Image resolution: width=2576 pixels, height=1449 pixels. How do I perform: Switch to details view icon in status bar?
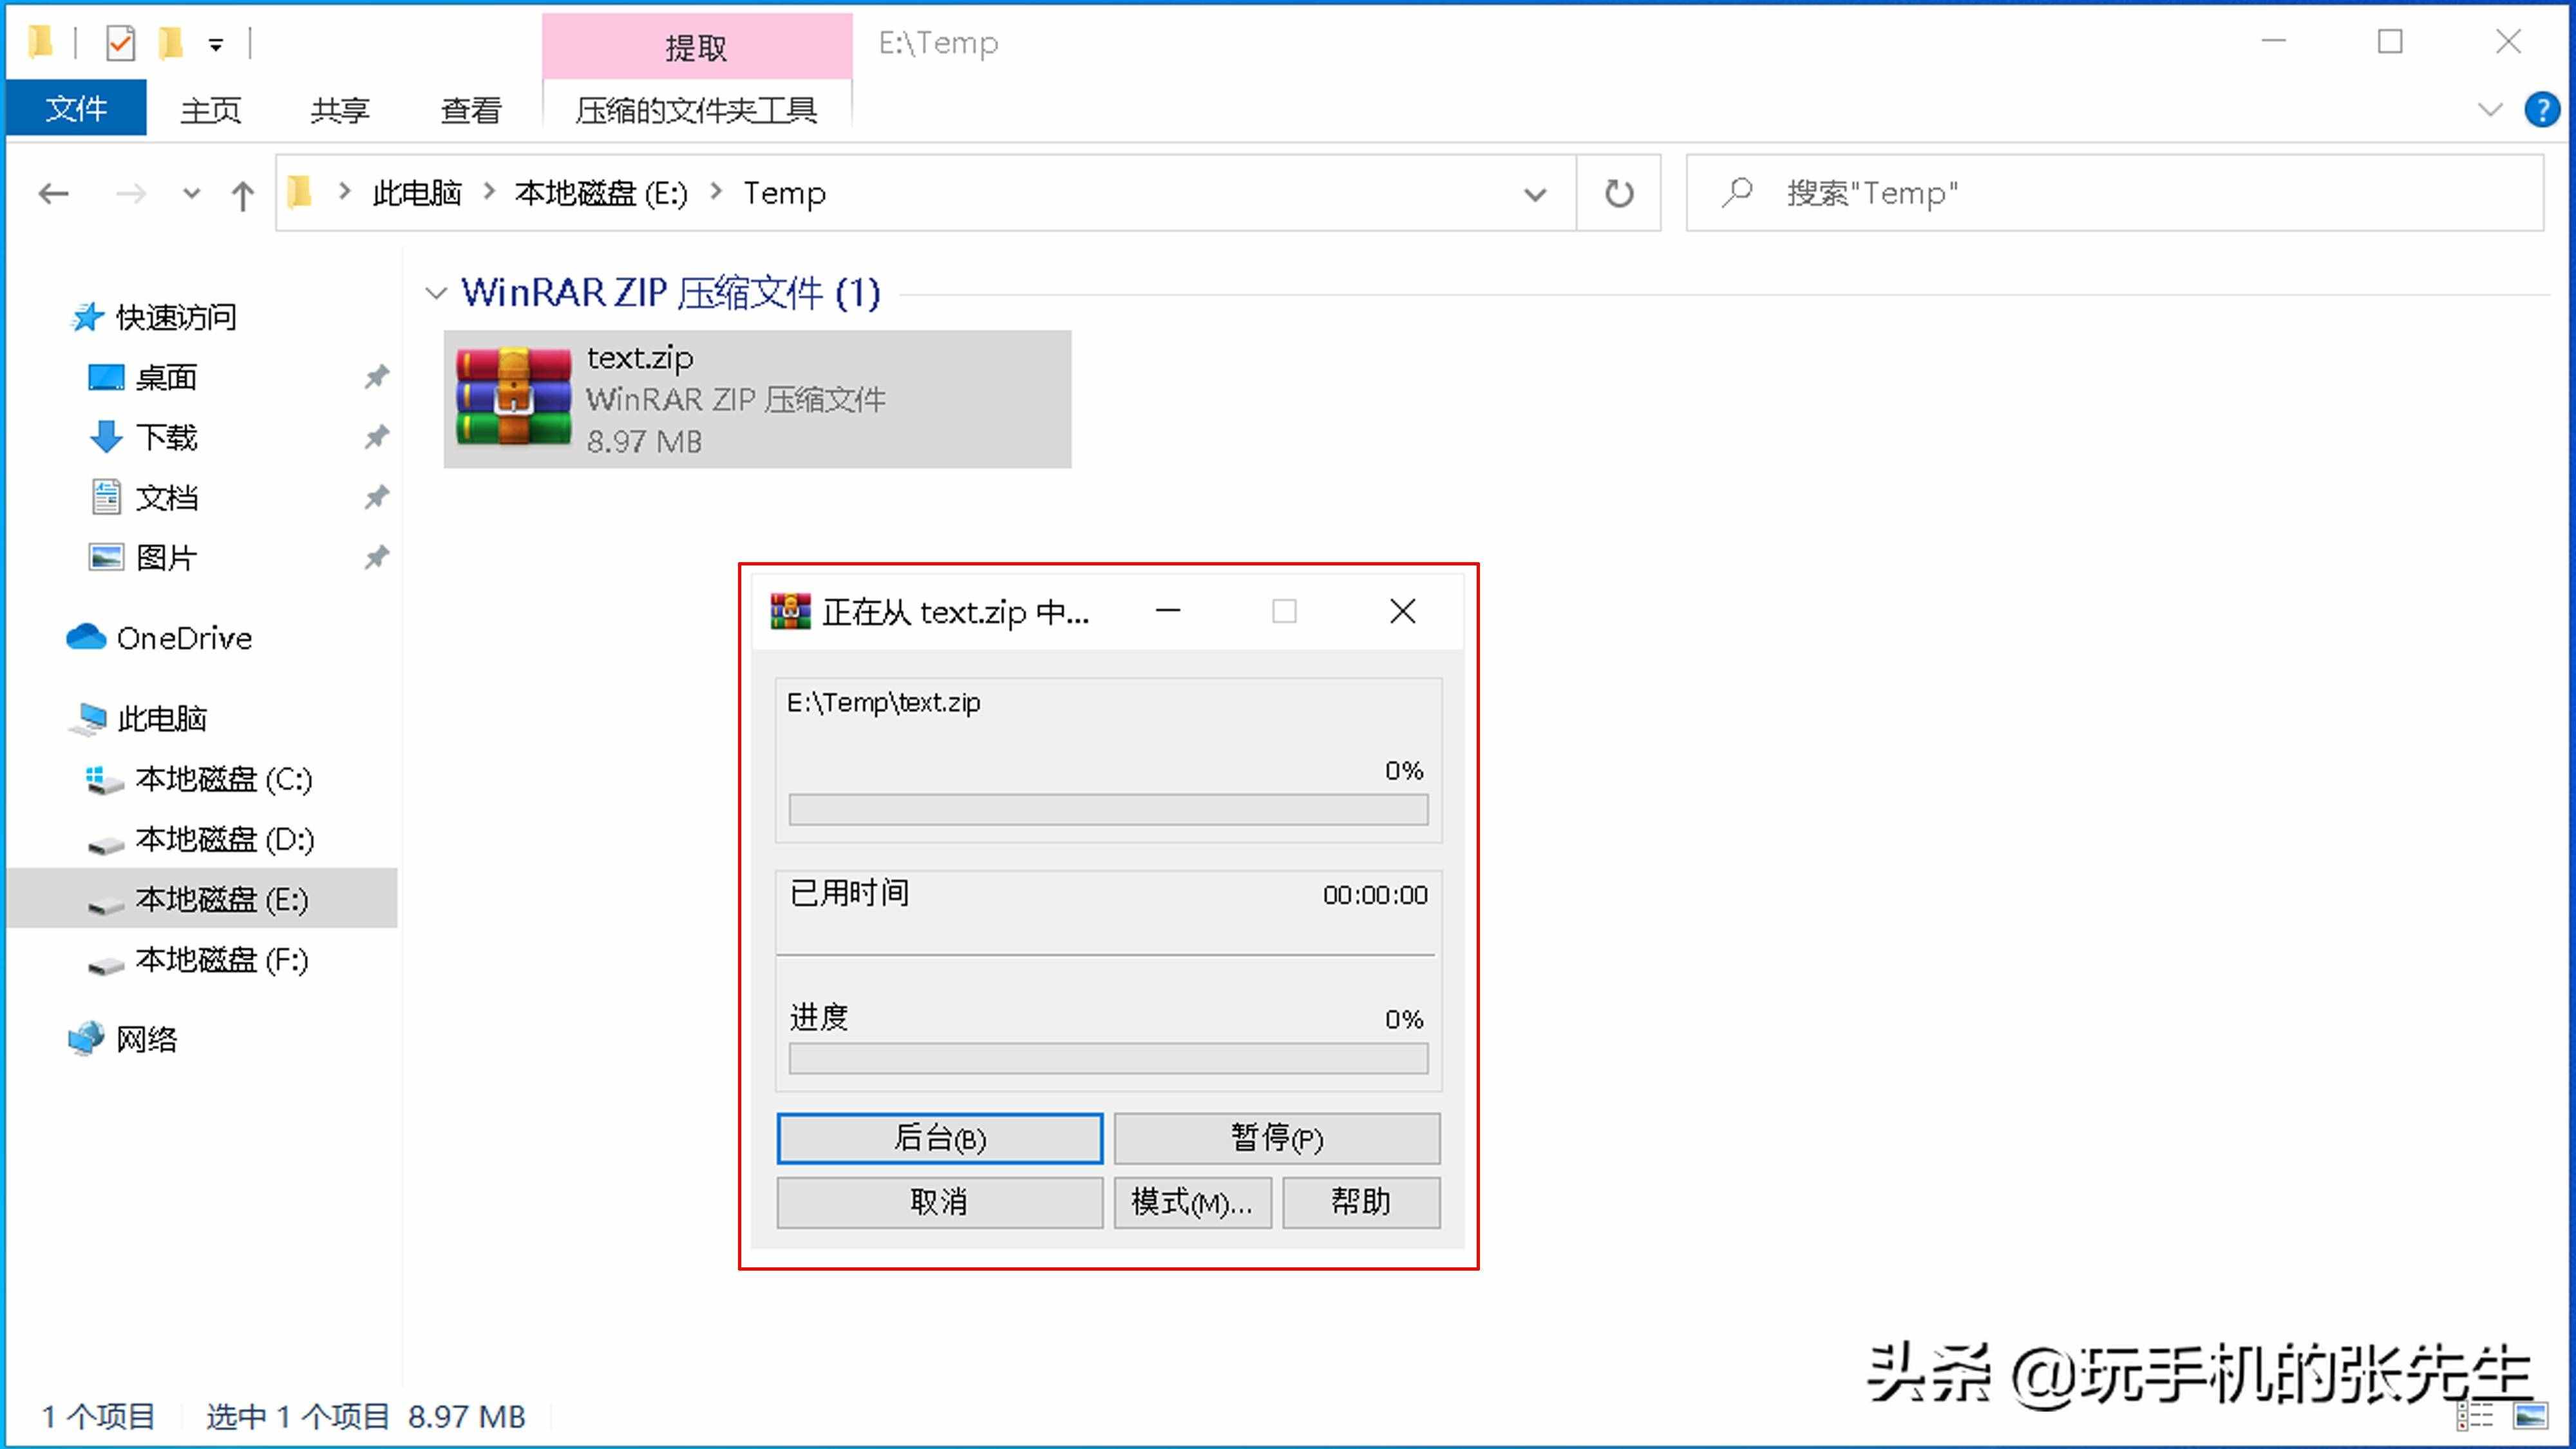coord(2475,1416)
